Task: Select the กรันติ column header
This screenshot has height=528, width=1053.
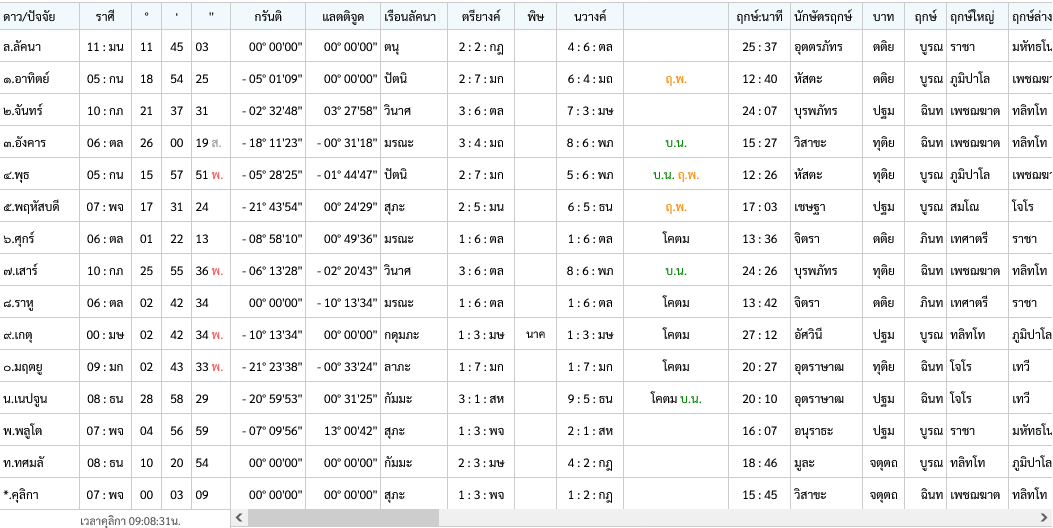Action: (x=267, y=17)
